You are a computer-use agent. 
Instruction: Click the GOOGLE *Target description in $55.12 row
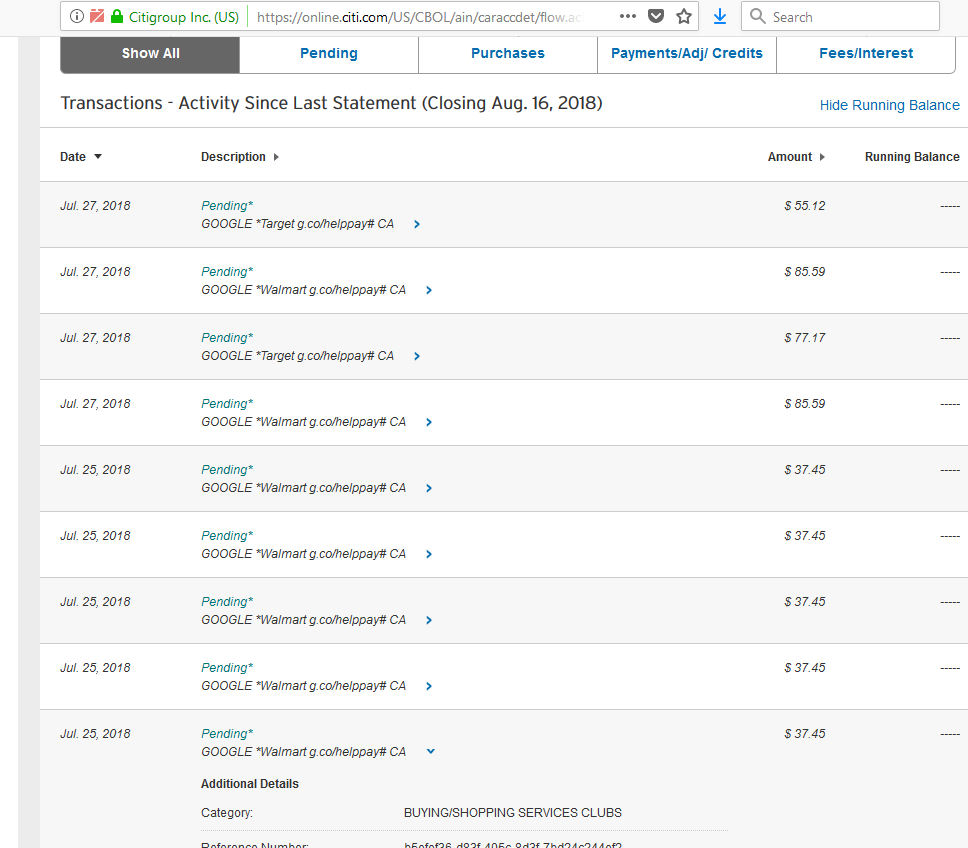tap(297, 224)
